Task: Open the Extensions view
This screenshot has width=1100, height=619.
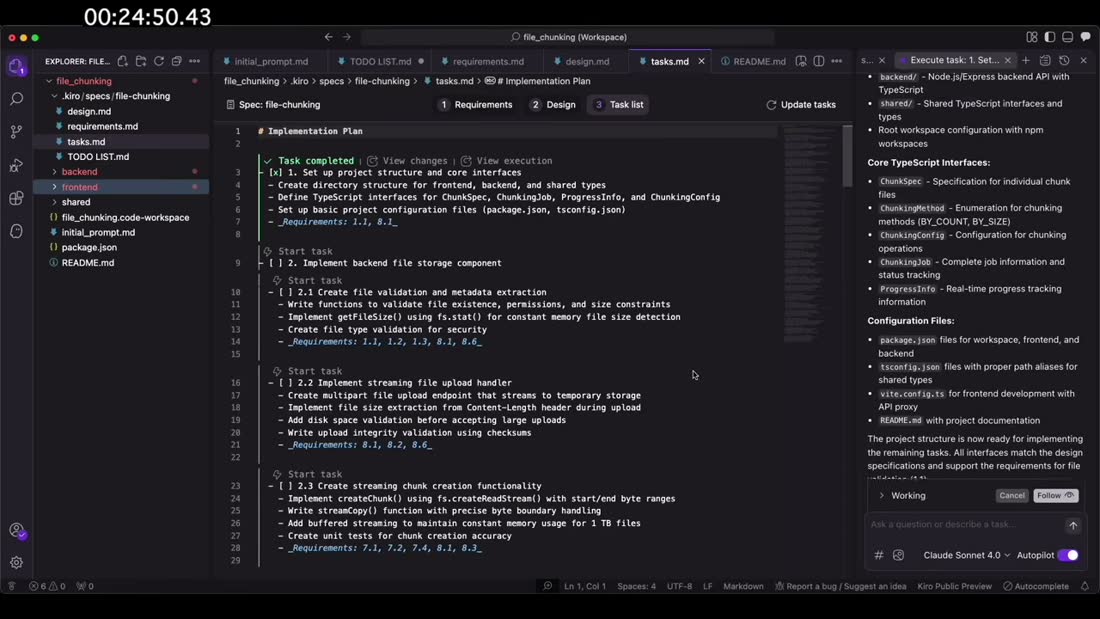Action: [x=16, y=198]
